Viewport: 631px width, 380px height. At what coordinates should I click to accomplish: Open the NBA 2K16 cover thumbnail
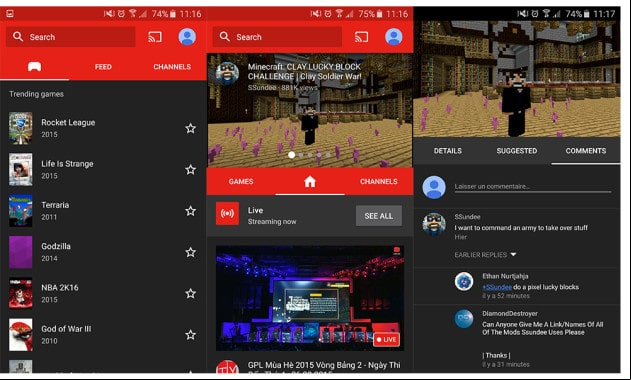(21, 293)
